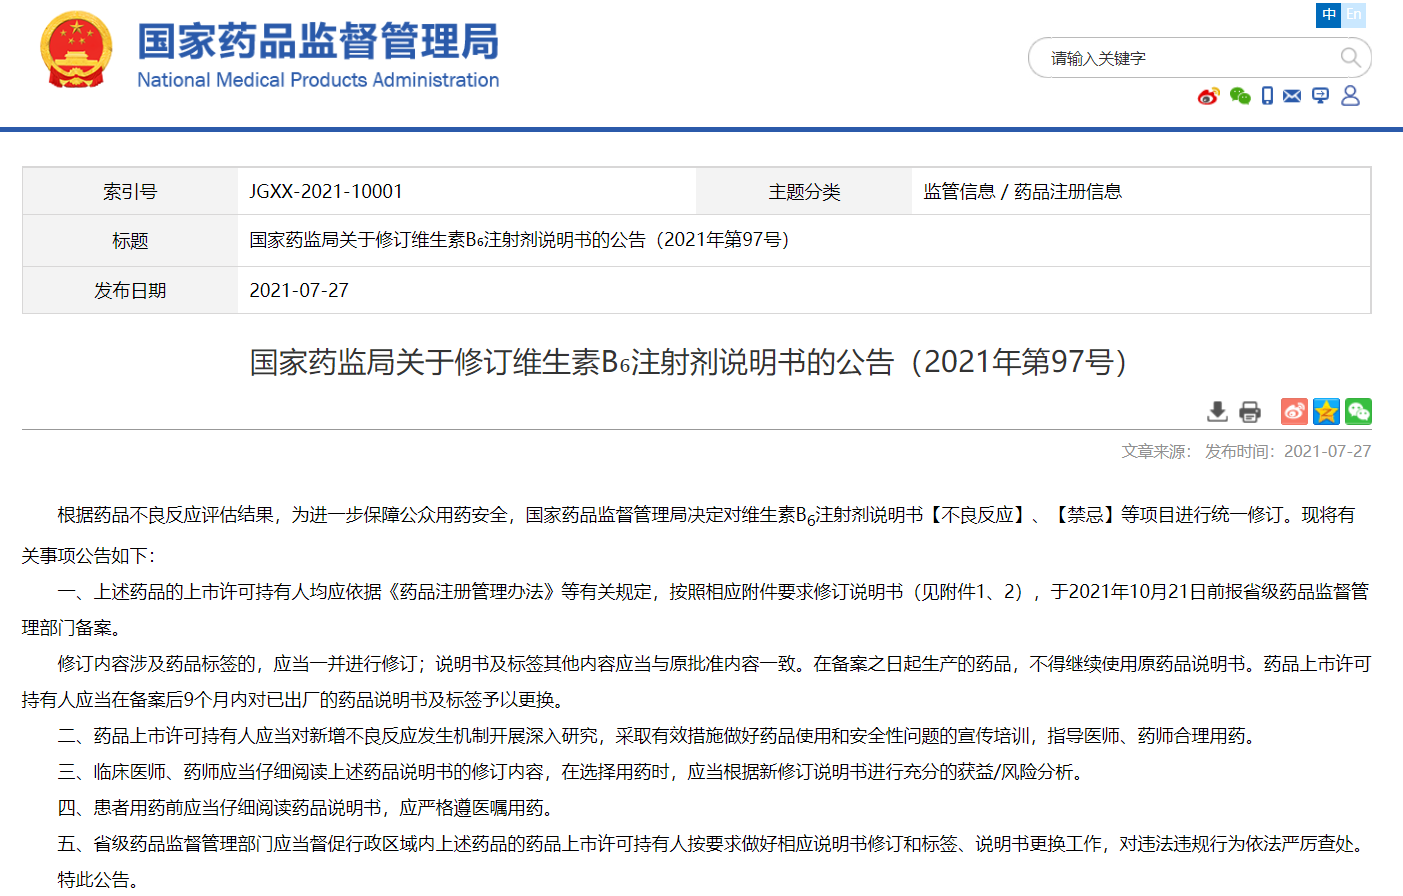The width and height of the screenshot is (1403, 896).
Task: Select index number JGXX-2021-10001
Action: [326, 191]
